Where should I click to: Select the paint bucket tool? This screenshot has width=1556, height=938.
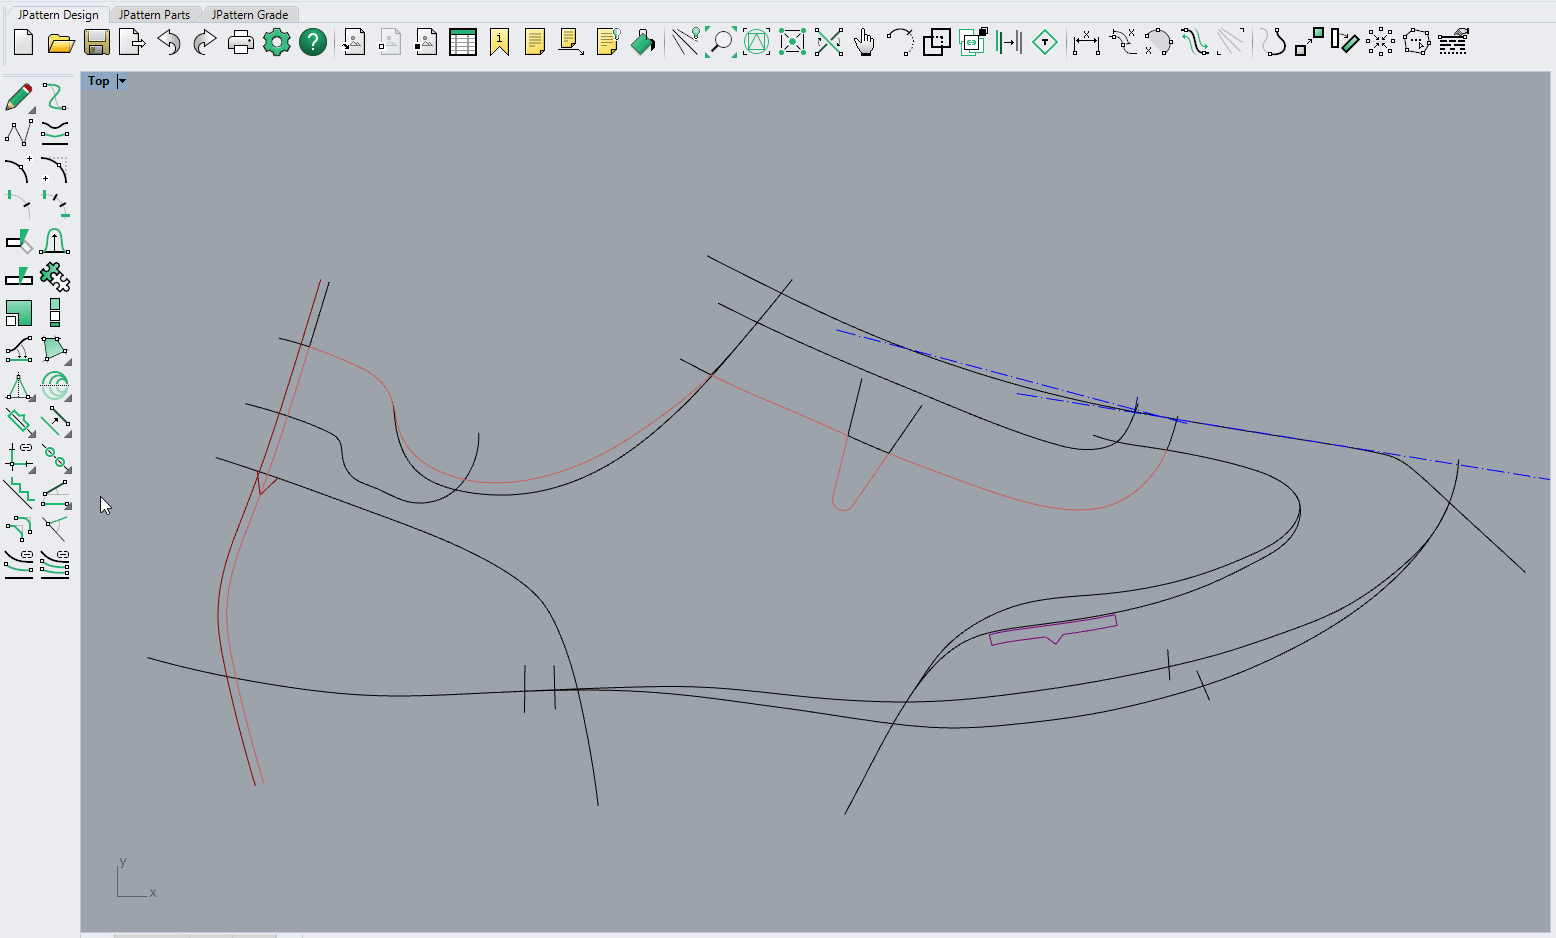pyautogui.click(x=643, y=42)
